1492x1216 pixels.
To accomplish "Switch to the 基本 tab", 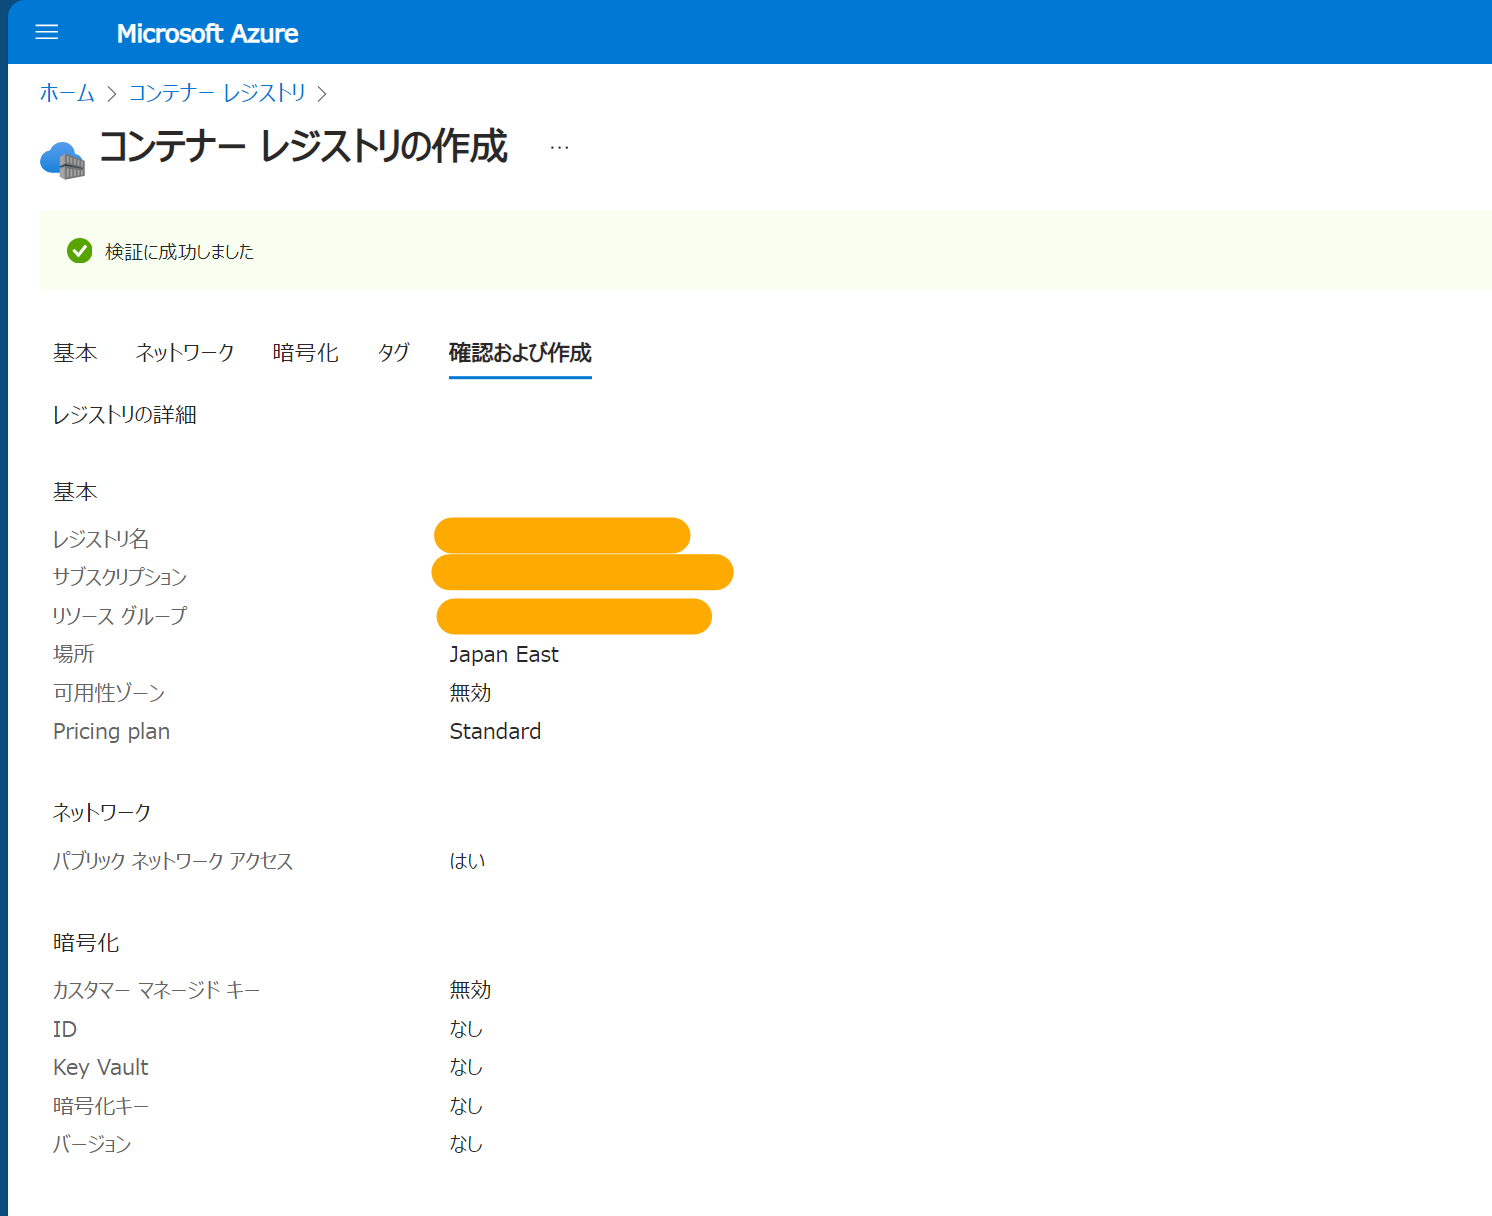I will click(75, 353).
